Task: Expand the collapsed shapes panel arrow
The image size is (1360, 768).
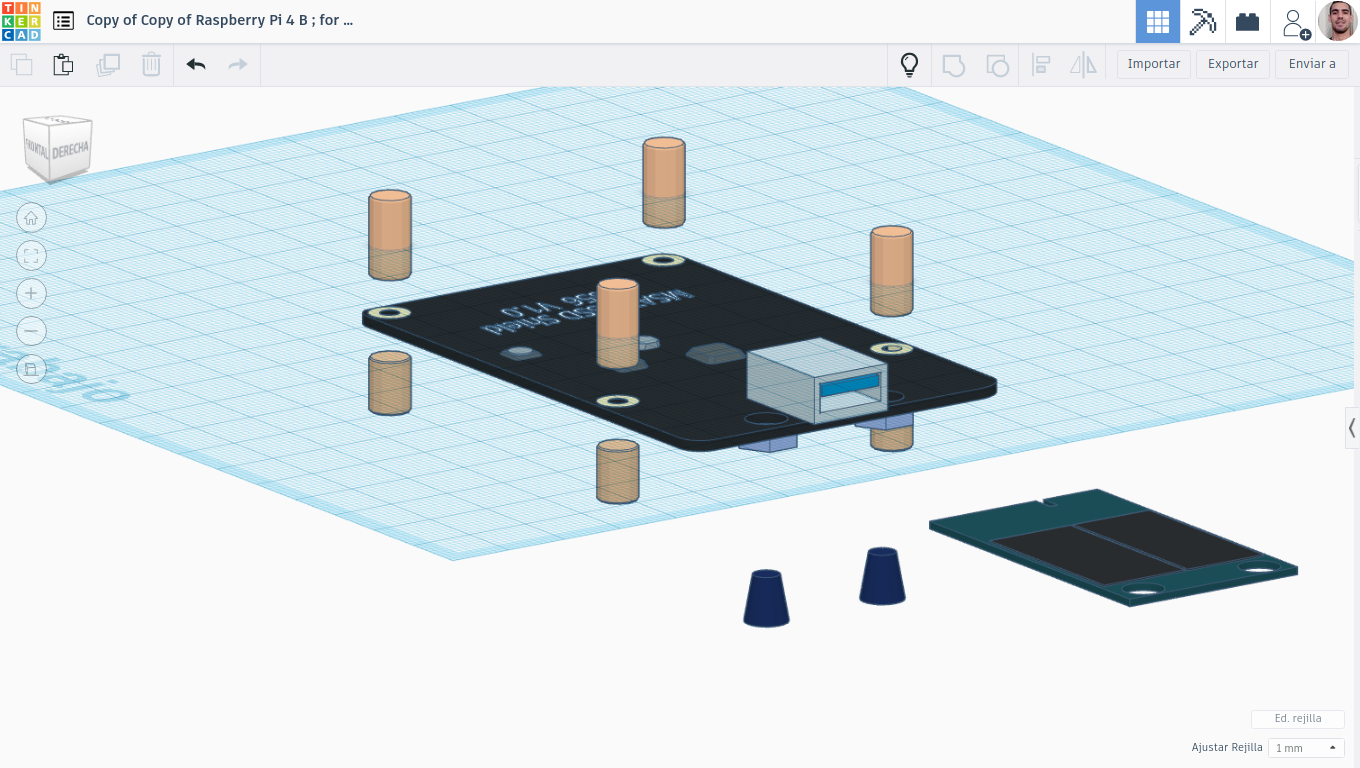Action: [x=1352, y=428]
